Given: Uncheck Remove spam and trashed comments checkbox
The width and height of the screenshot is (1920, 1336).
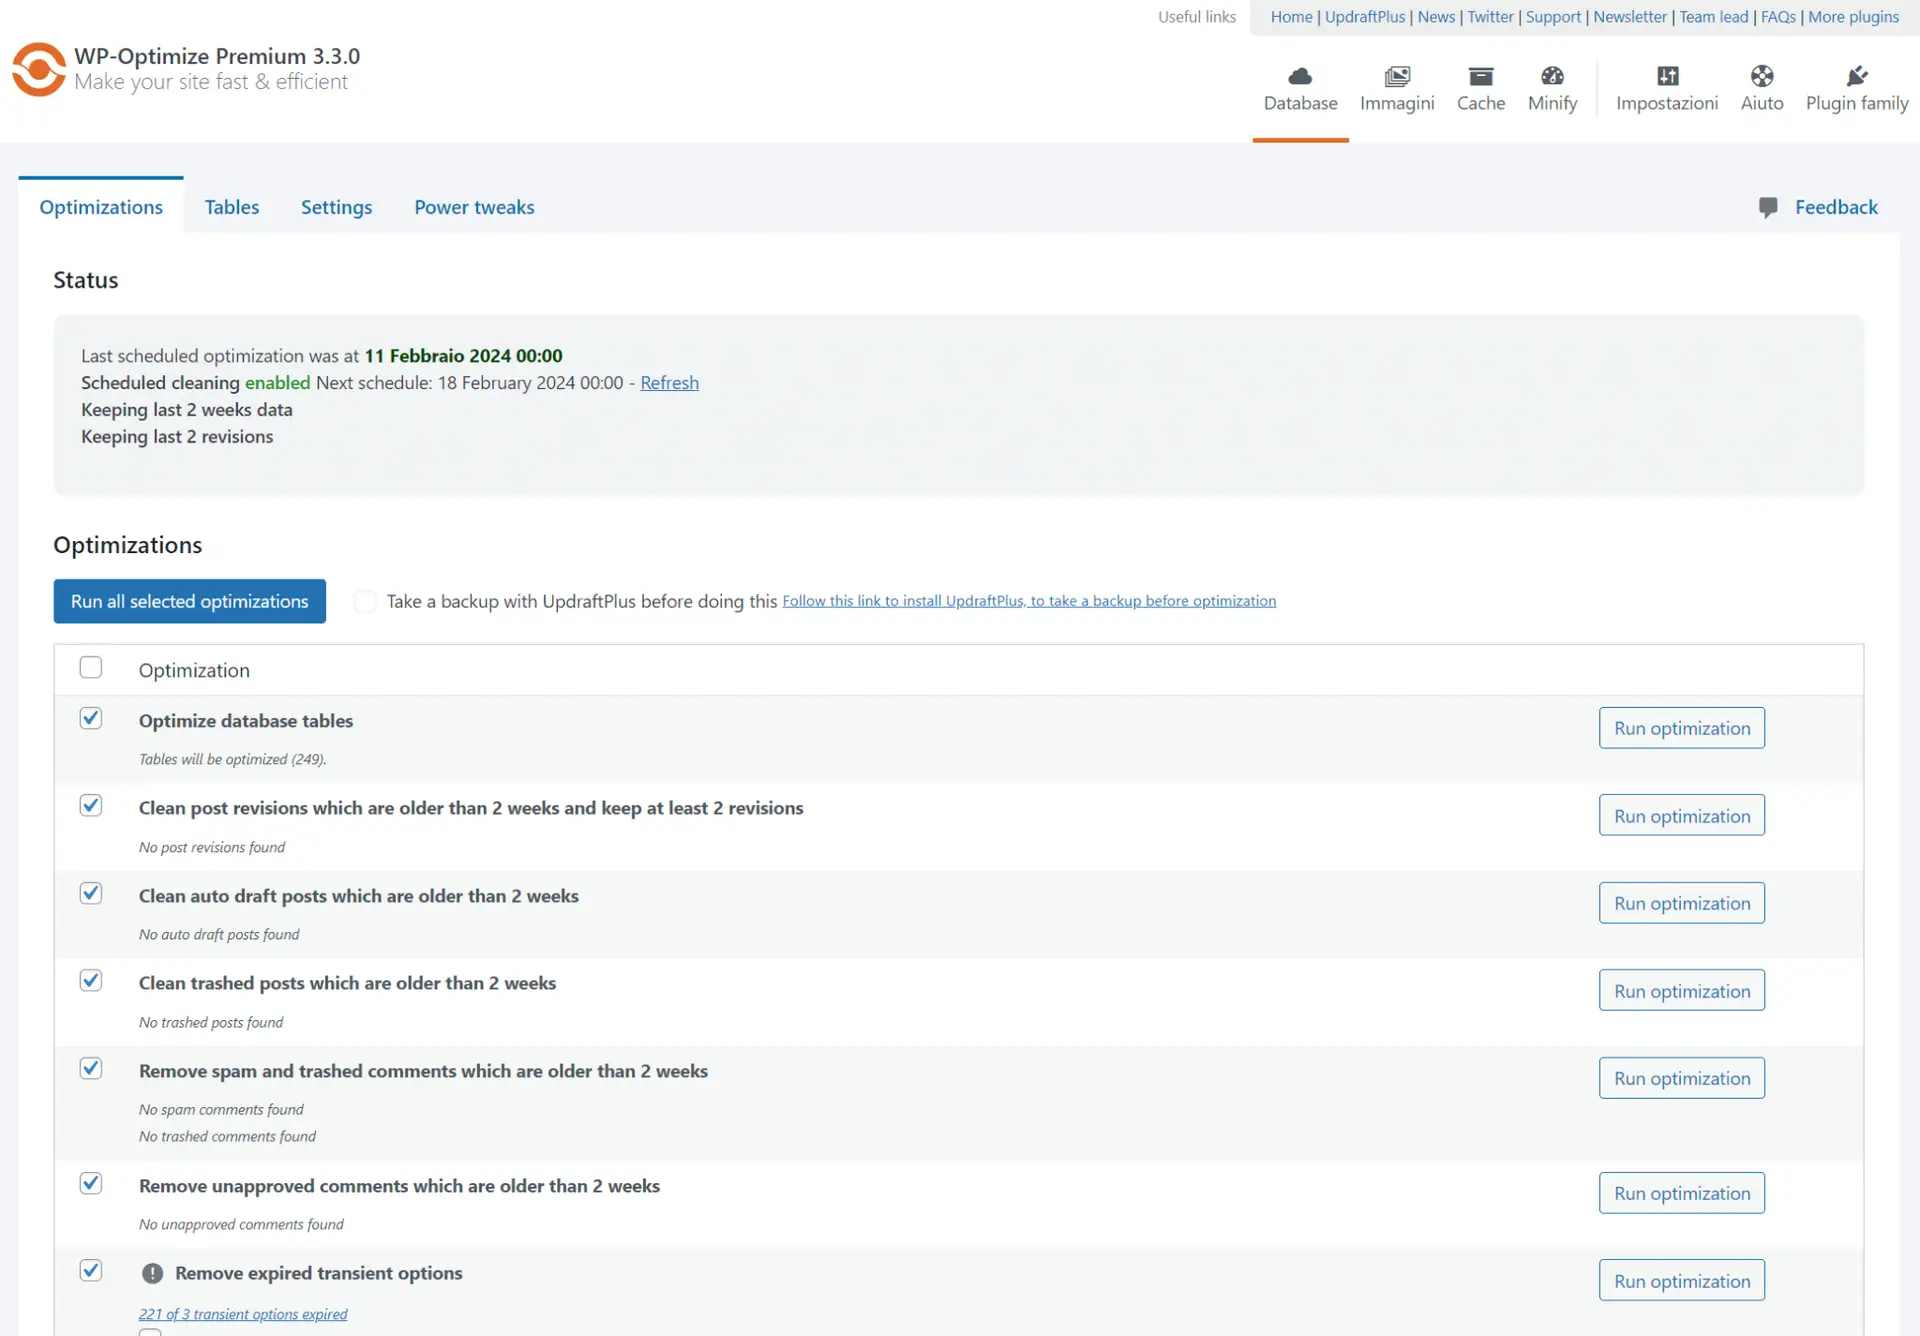Looking at the screenshot, I should (91, 1068).
